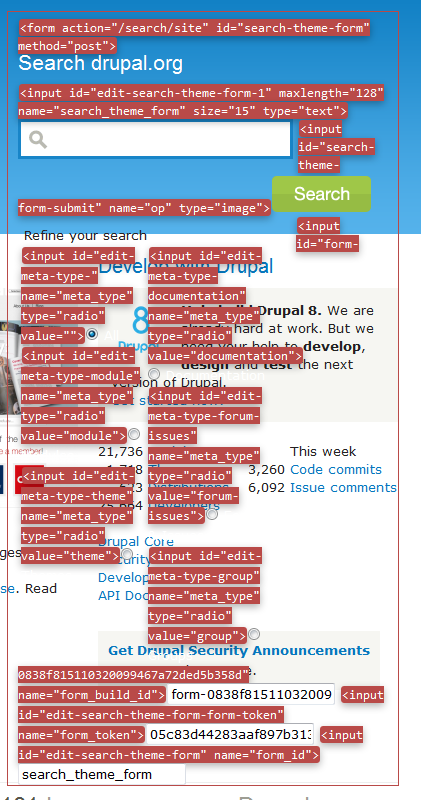Image resolution: width=421 pixels, height=800 pixels.
Task: Click the form_build_id field starting with form-0838f
Action: point(251,694)
